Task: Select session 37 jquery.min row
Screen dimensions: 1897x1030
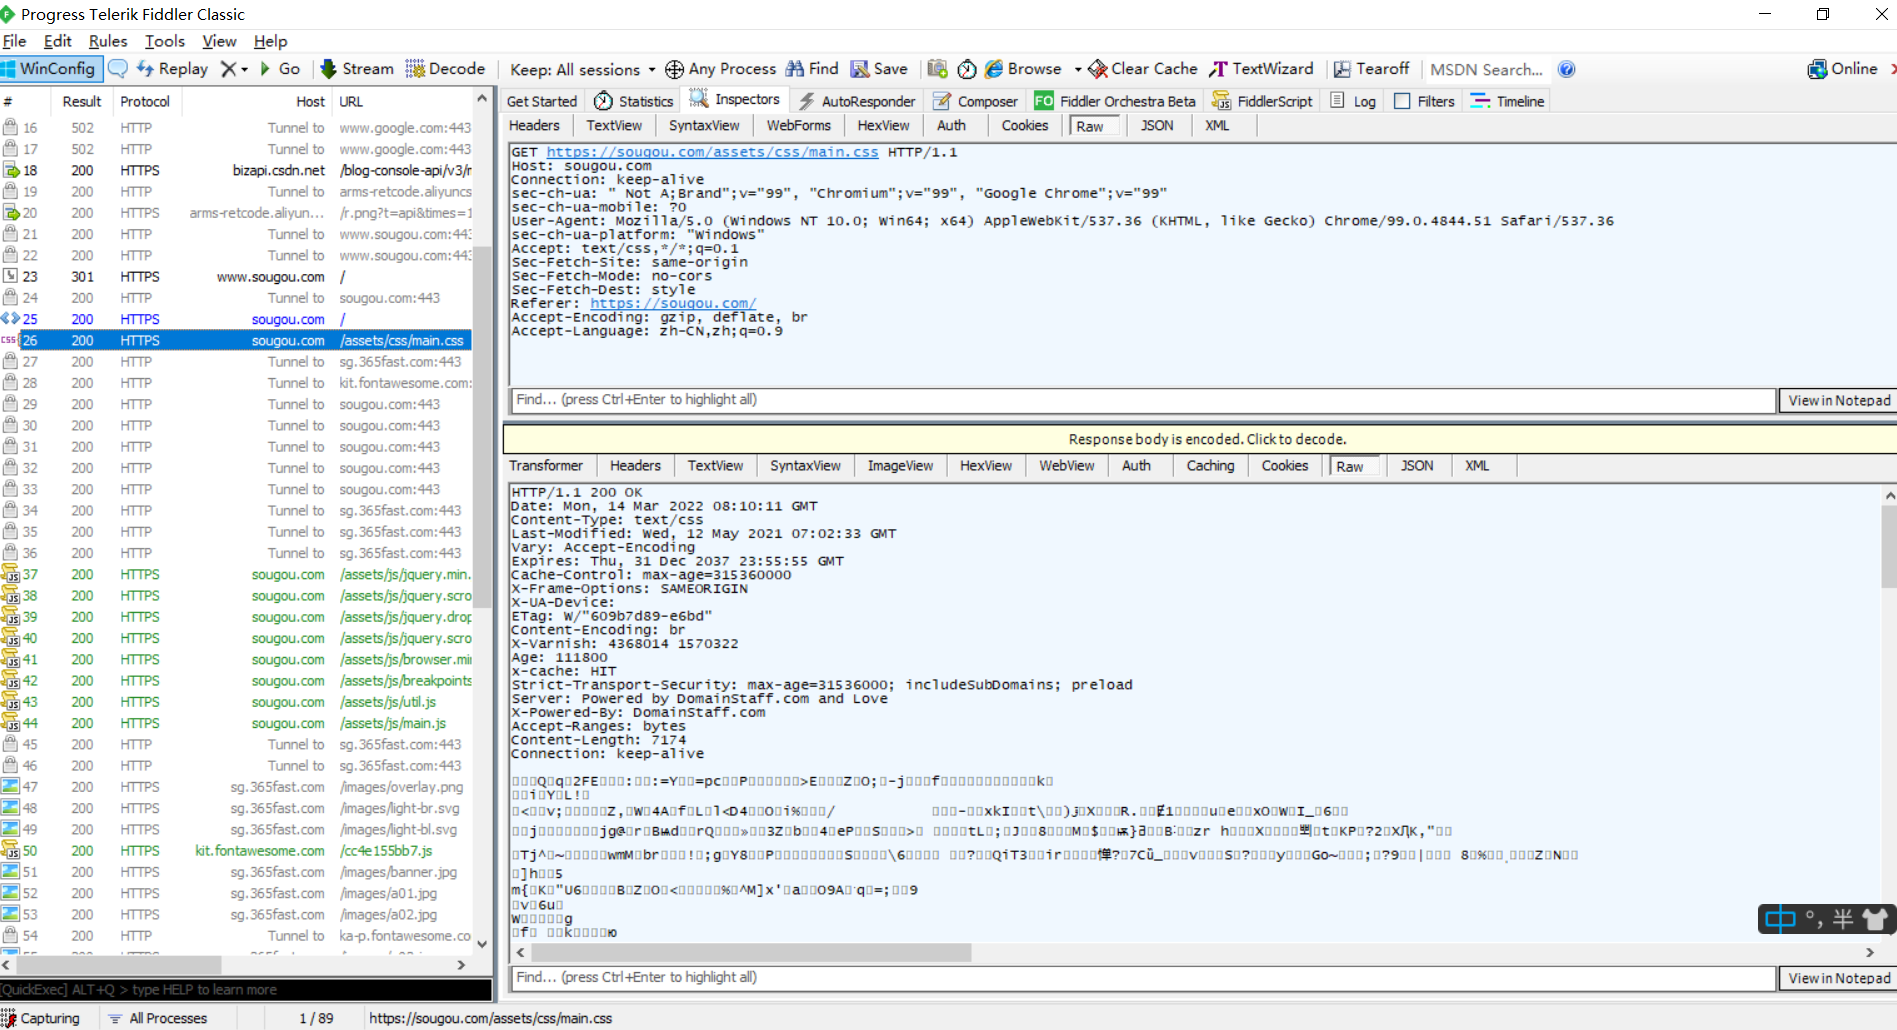Action: pyautogui.click(x=236, y=575)
